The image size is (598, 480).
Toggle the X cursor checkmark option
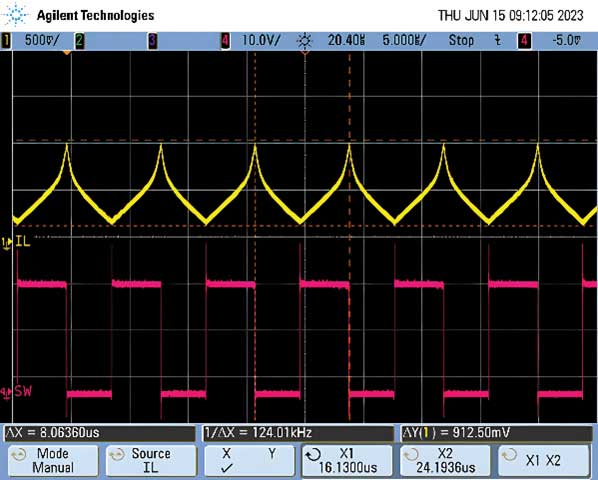coord(227,461)
